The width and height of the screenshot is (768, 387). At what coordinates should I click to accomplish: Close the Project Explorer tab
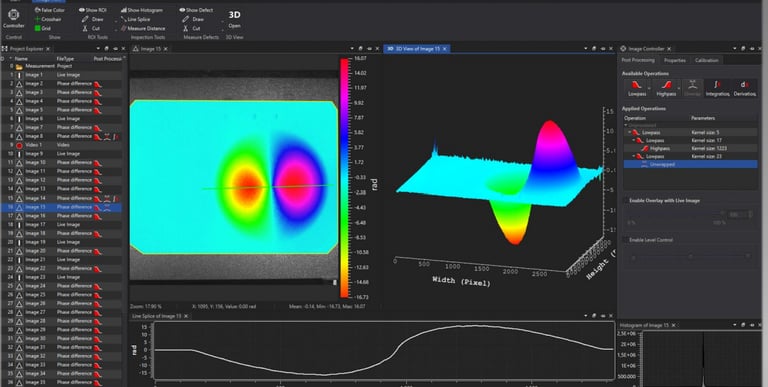click(48, 49)
